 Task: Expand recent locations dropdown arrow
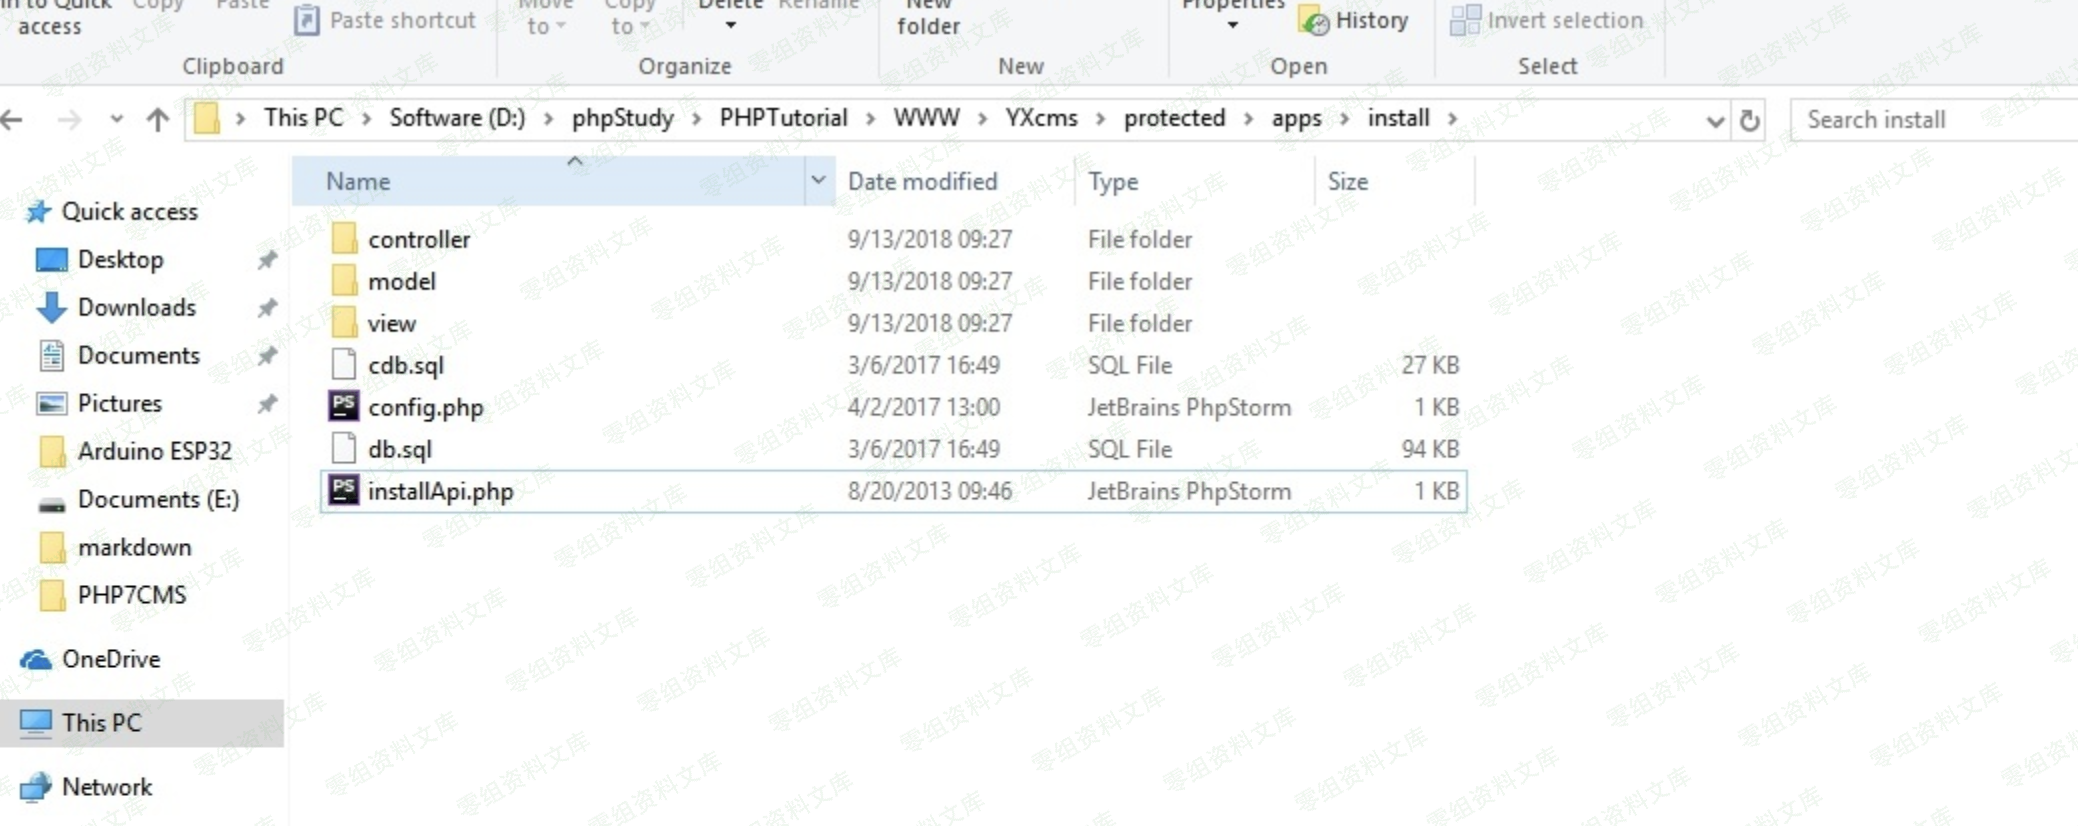coord(117,120)
